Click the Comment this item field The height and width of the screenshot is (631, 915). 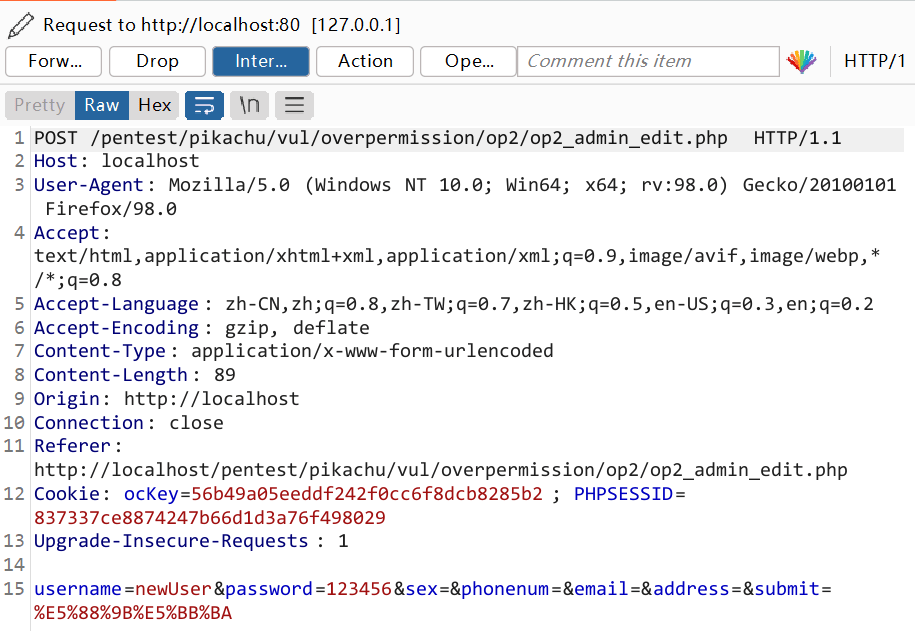pyautogui.click(x=648, y=61)
